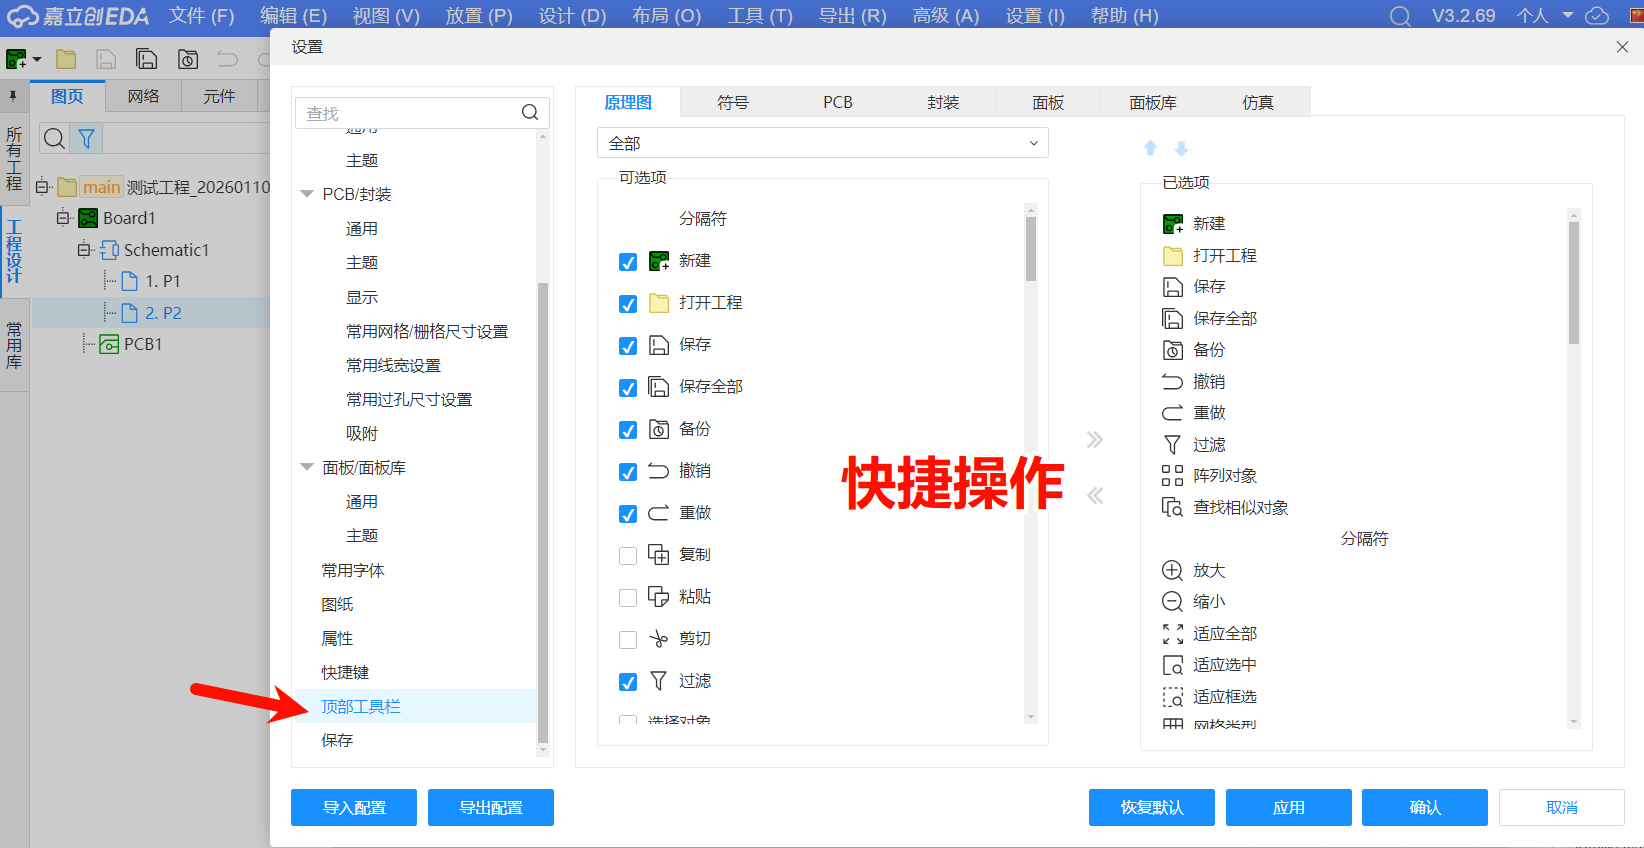Screen dimensions: 1644x848
Task: Collapse the Board1 tree node
Action: click(63, 217)
